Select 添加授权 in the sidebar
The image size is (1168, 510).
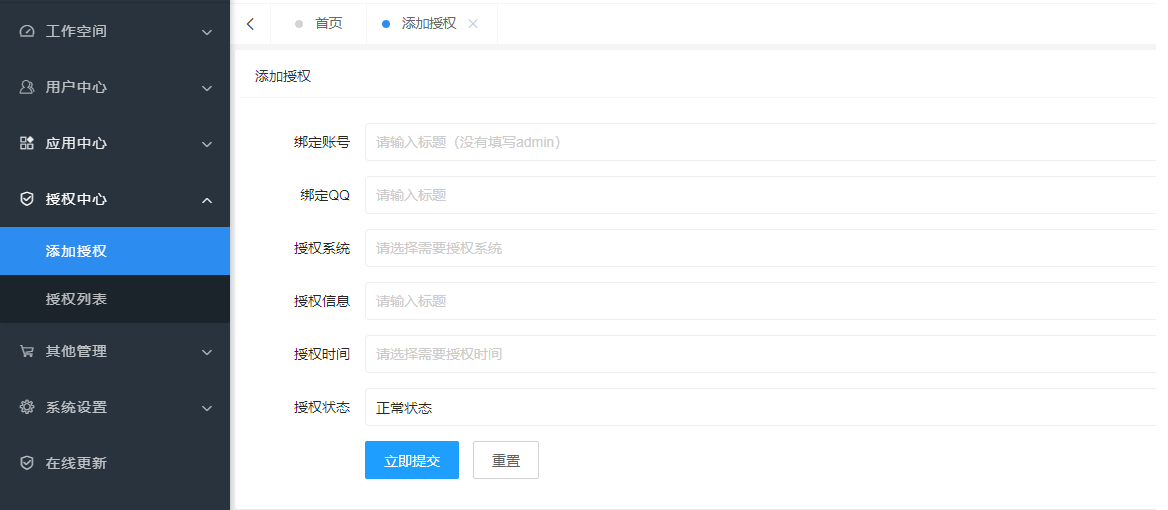coord(77,251)
